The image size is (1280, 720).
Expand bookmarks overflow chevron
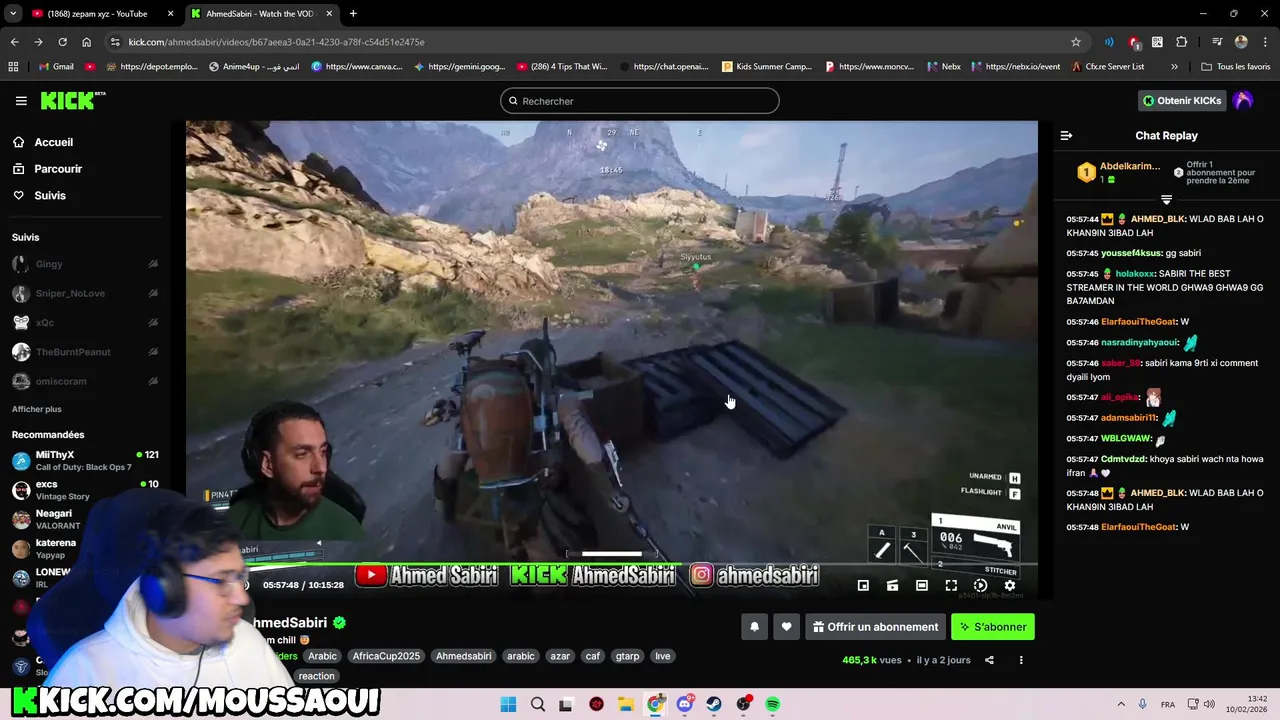point(1174,67)
